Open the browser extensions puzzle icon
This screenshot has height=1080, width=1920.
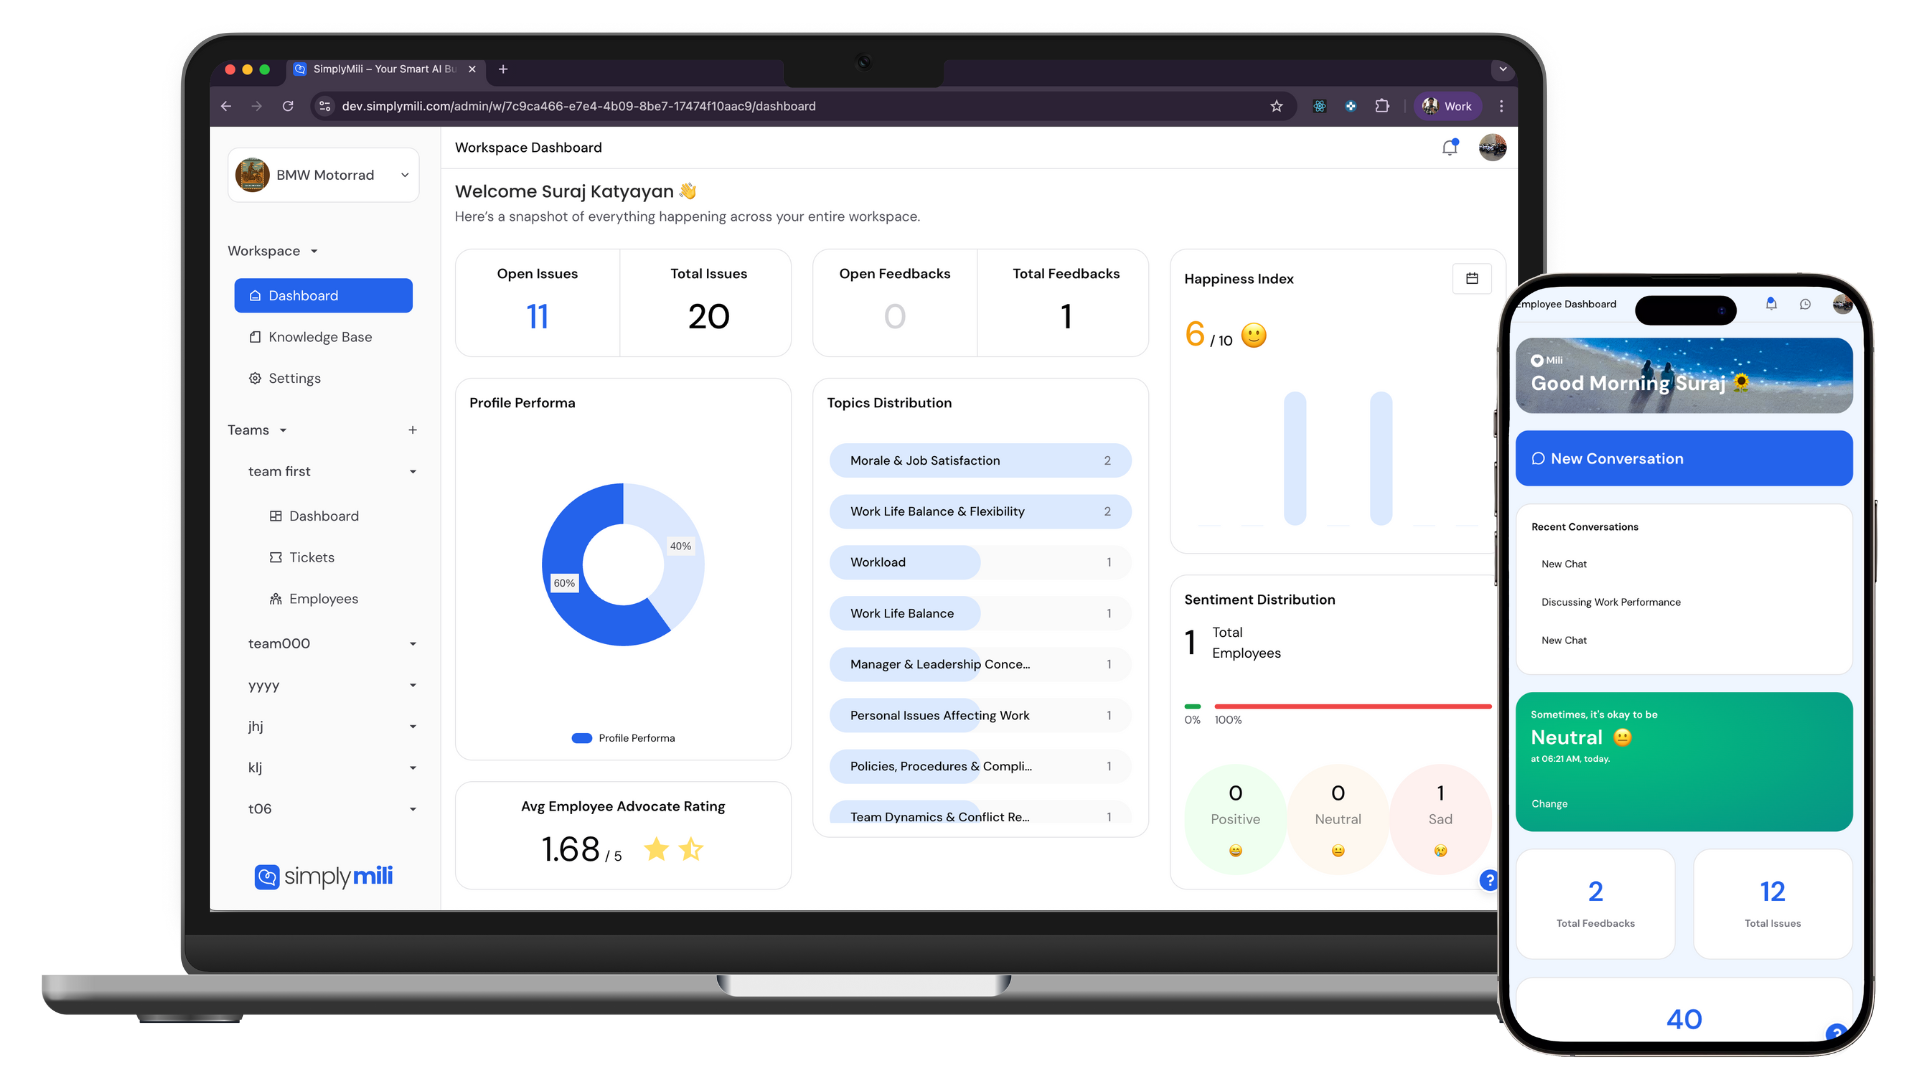coord(1382,106)
